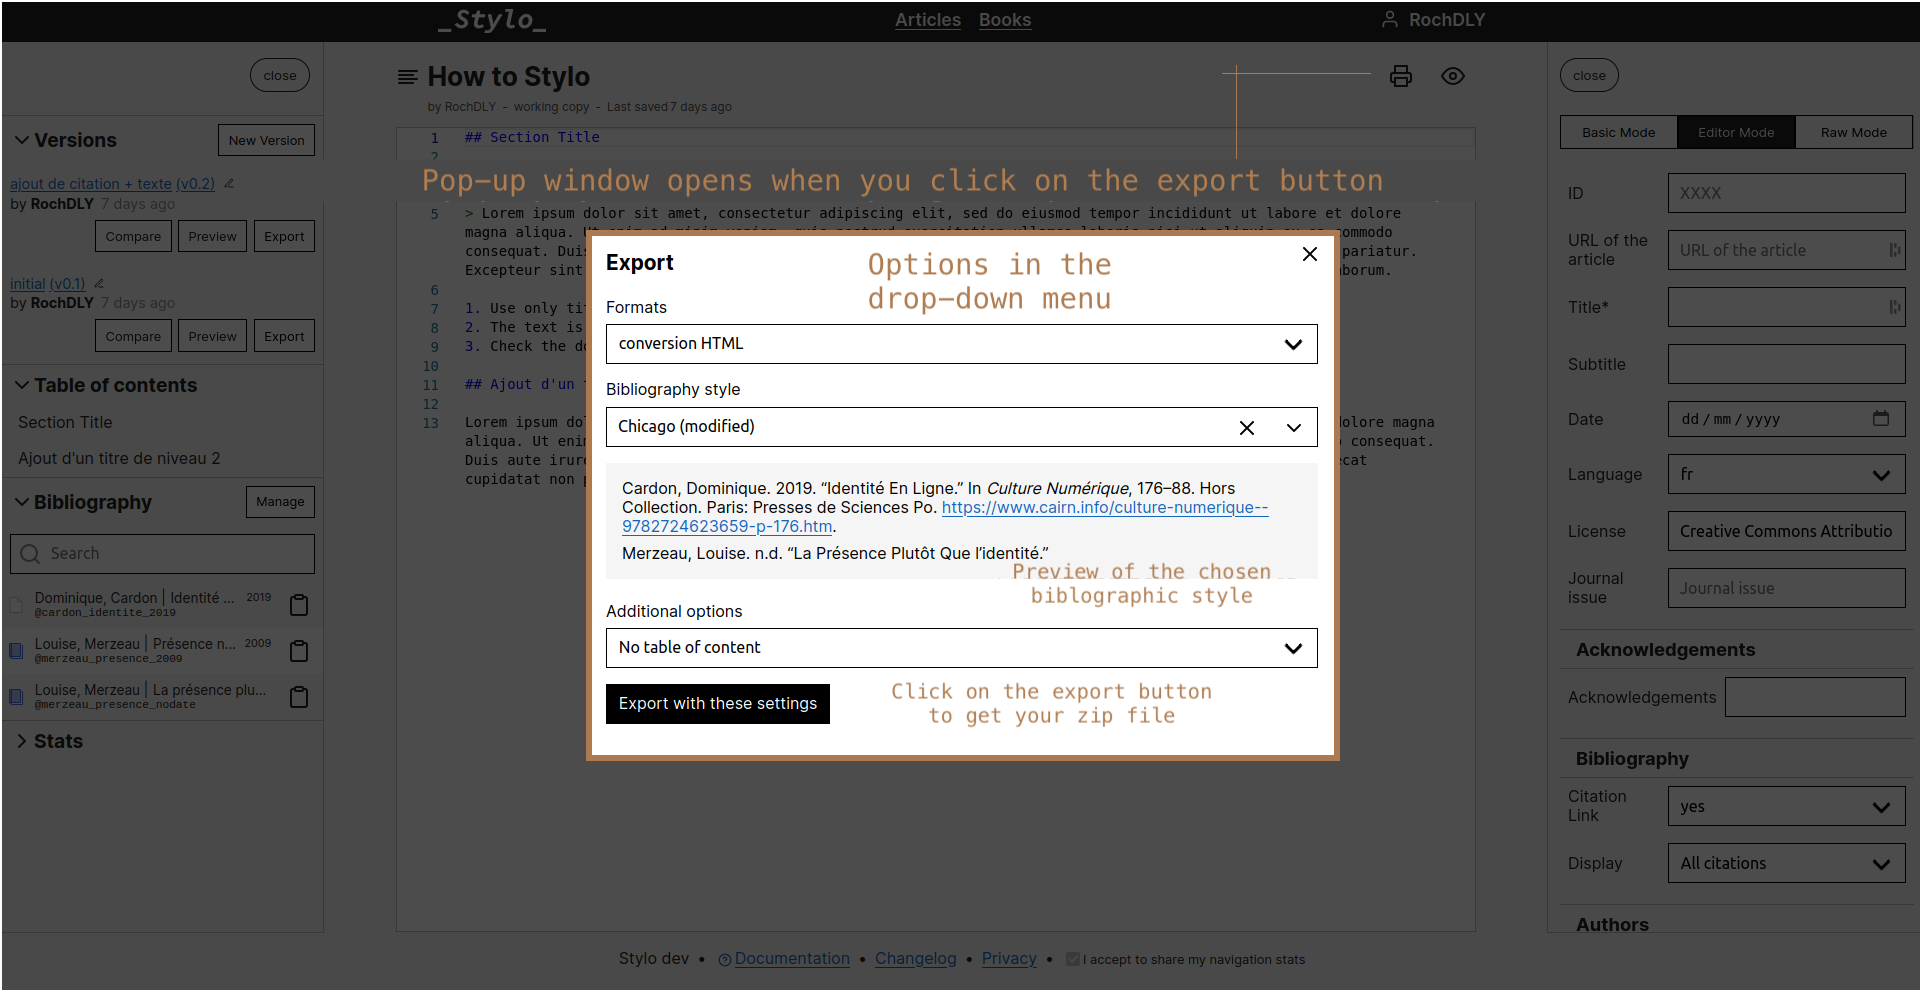Viewport: 1920px width, 990px height.
Task: Click the Acknowledgements input field
Action: click(x=1815, y=697)
